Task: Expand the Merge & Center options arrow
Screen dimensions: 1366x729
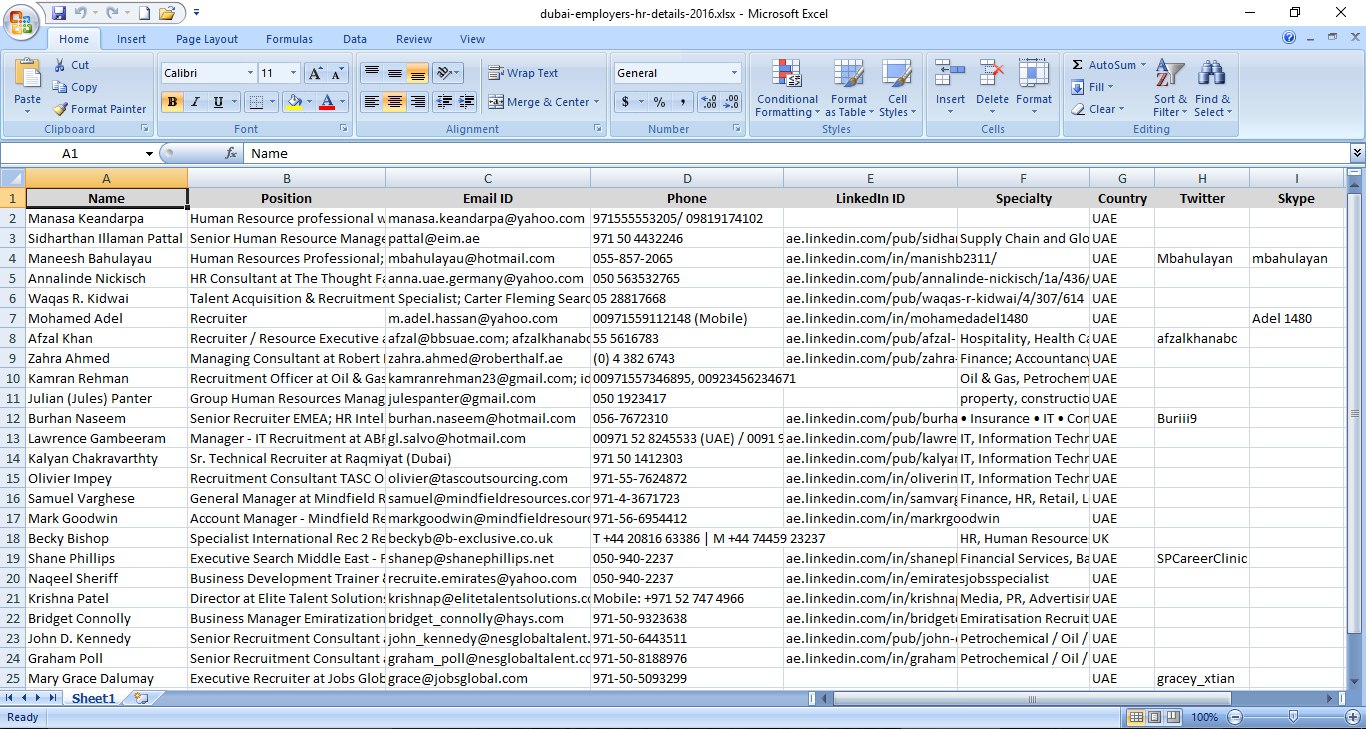Action: pyautogui.click(x=596, y=102)
